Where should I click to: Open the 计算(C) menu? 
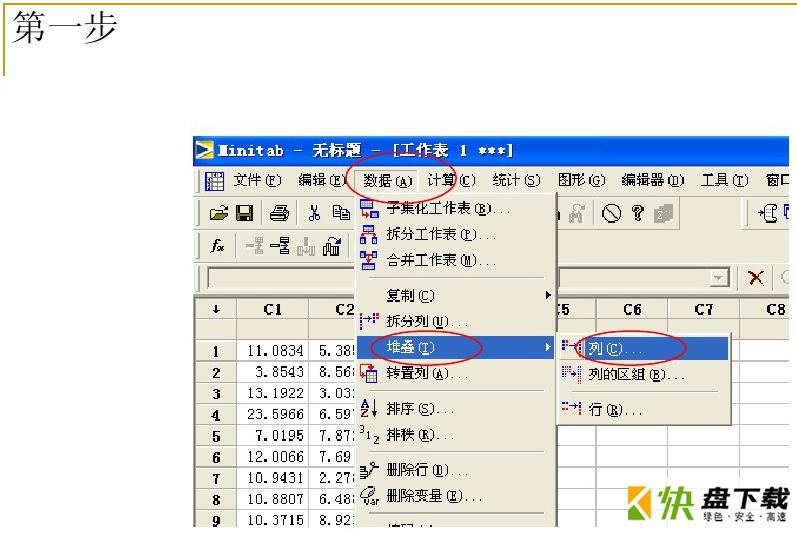point(451,180)
